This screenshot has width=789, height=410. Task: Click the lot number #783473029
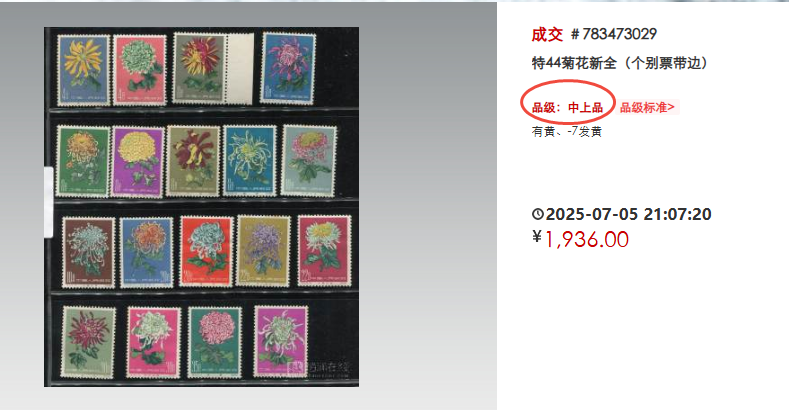click(x=614, y=34)
